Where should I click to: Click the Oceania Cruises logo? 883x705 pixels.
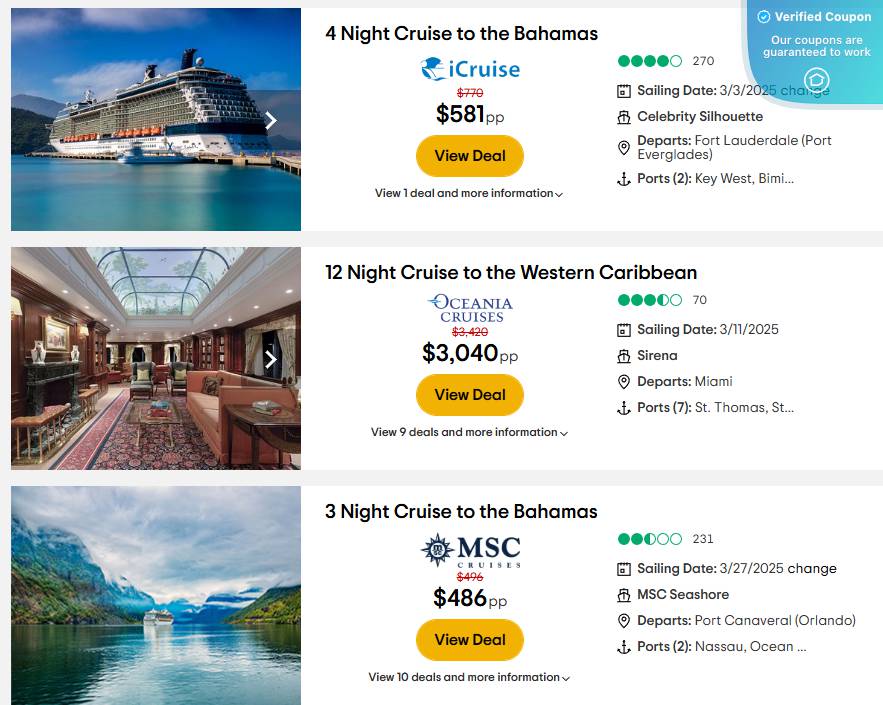[469, 307]
